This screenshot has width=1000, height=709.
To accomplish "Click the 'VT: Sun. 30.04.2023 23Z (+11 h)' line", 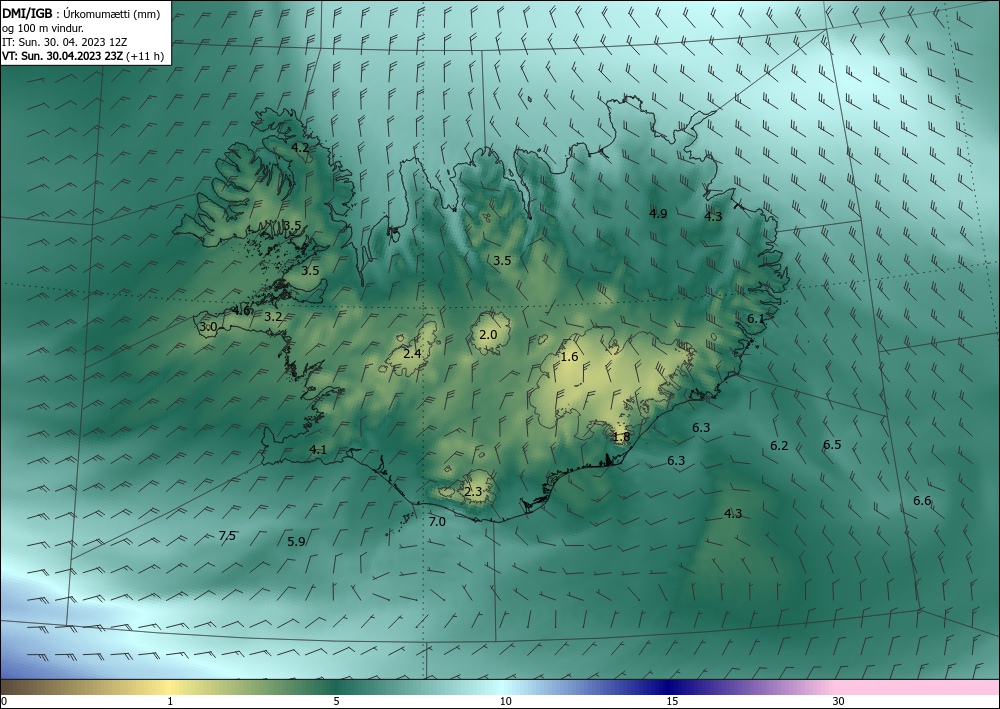I will [83, 56].
